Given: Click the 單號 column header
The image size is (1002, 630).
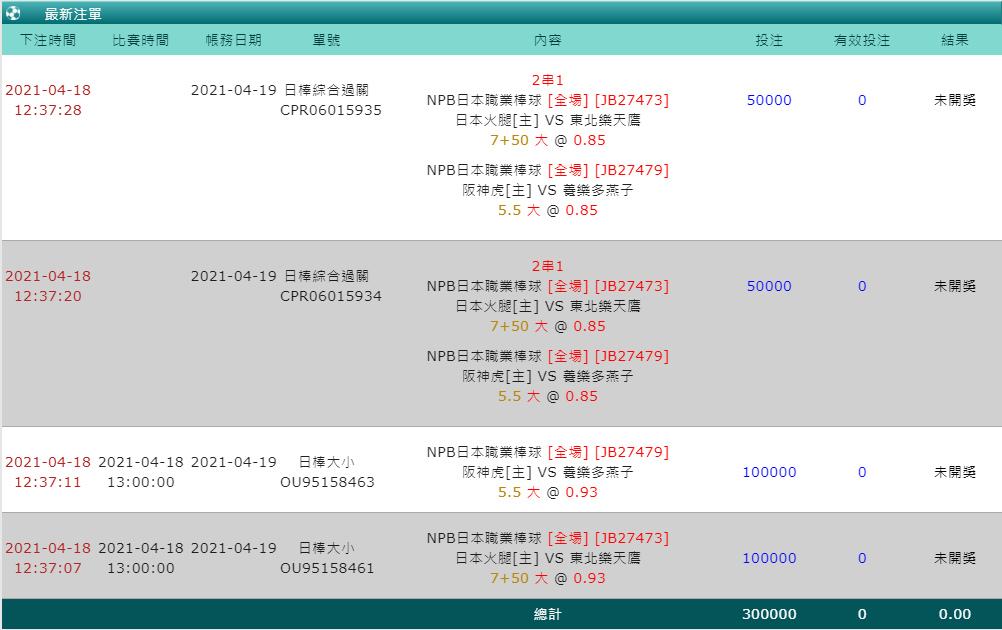Looking at the screenshot, I should [326, 40].
